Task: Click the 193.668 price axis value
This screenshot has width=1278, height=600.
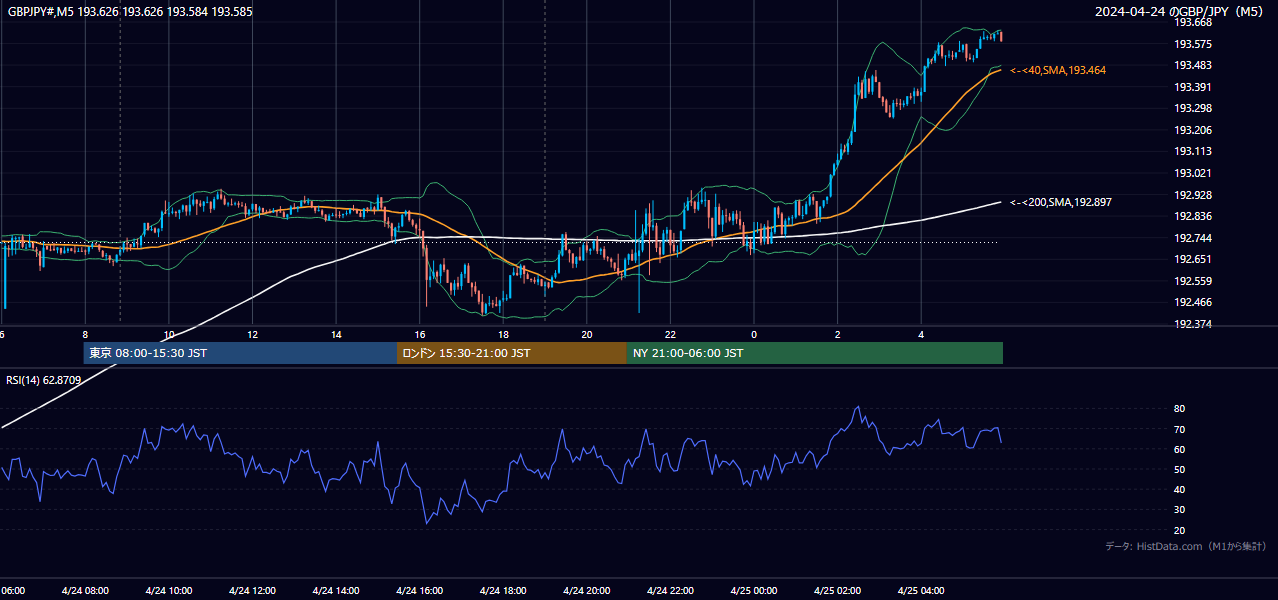Action: (x=1193, y=23)
